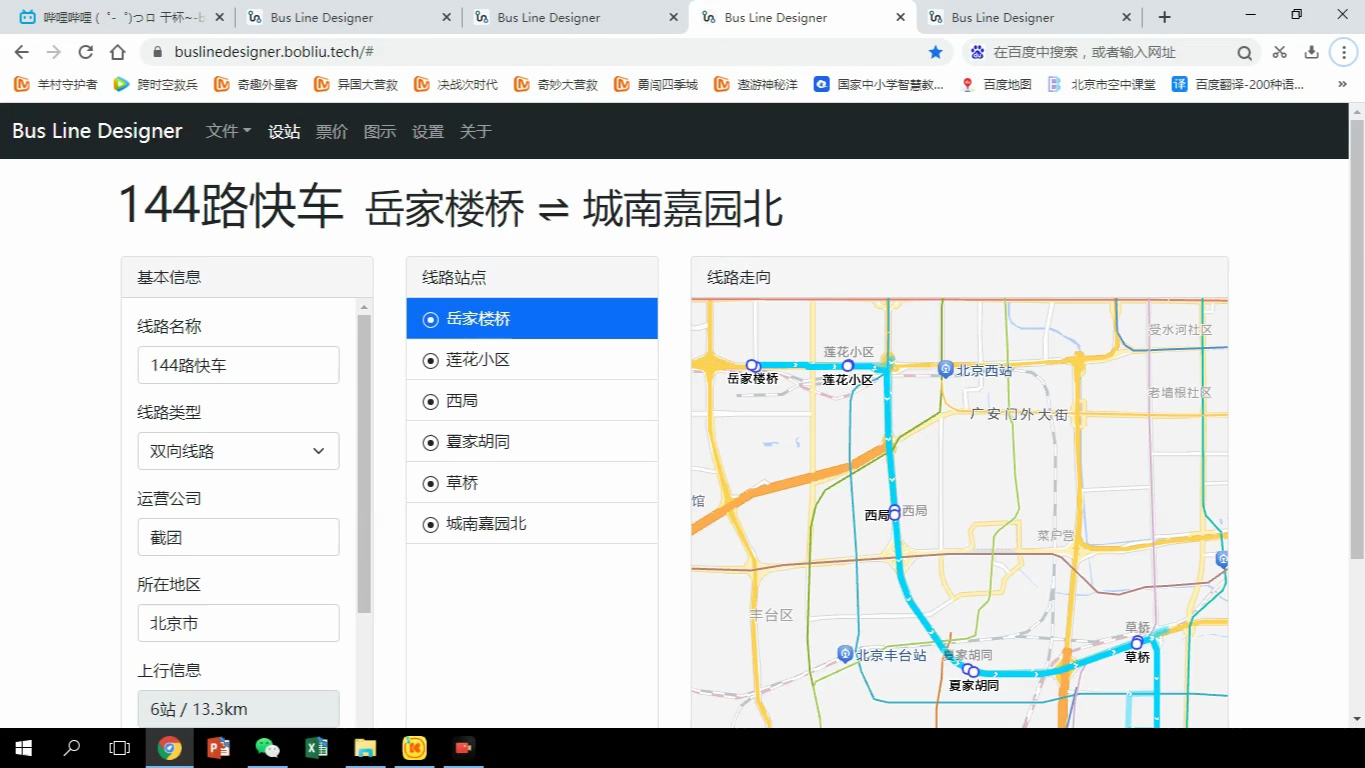Select 岳家楼桥 stop in station list

(532, 319)
